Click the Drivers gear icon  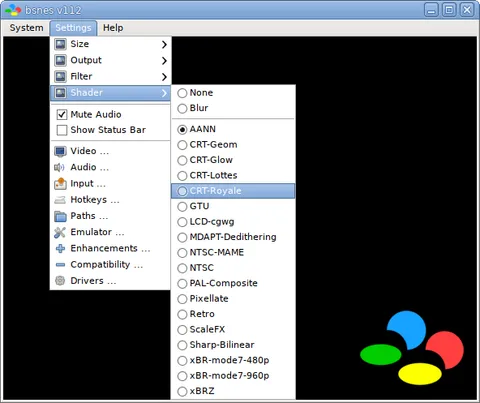coord(60,281)
